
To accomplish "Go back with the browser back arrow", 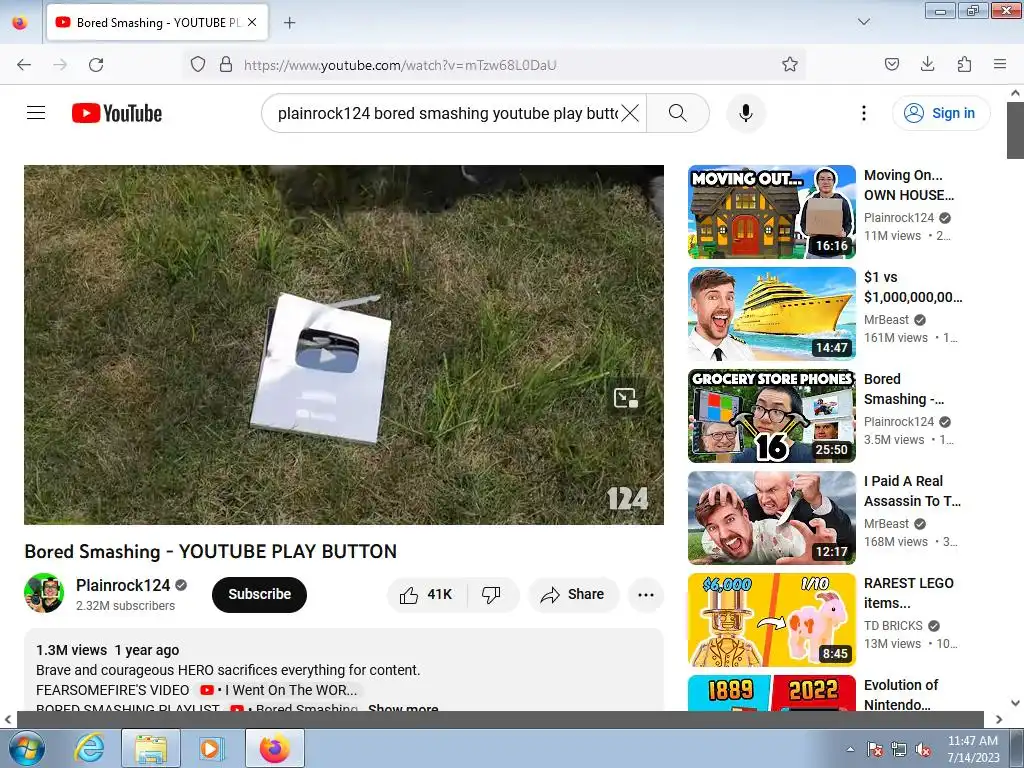I will (x=24, y=65).
